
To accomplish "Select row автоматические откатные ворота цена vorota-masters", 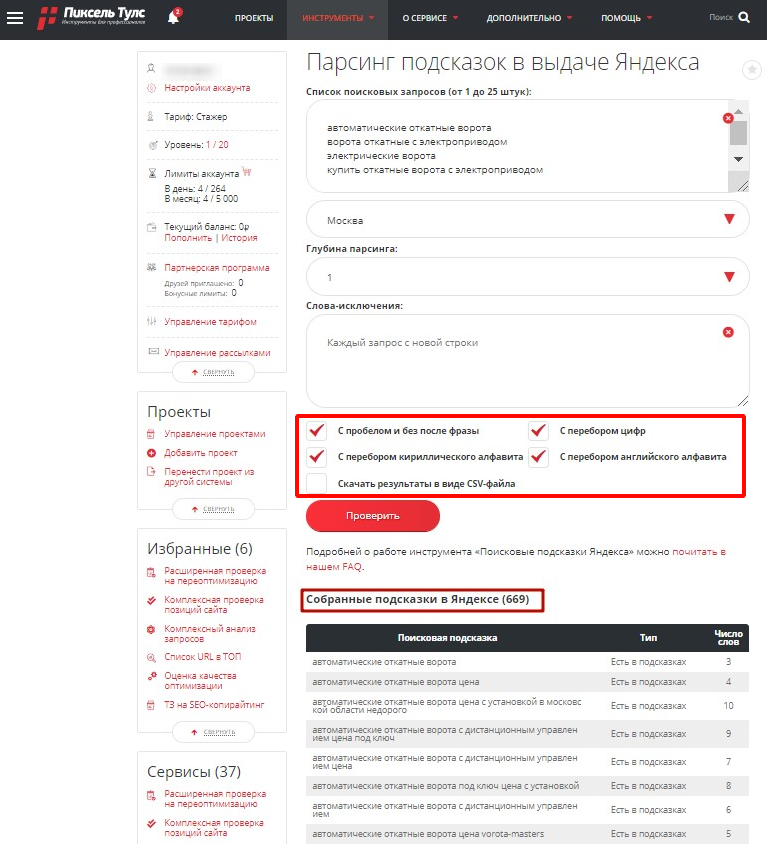I will tap(527, 834).
